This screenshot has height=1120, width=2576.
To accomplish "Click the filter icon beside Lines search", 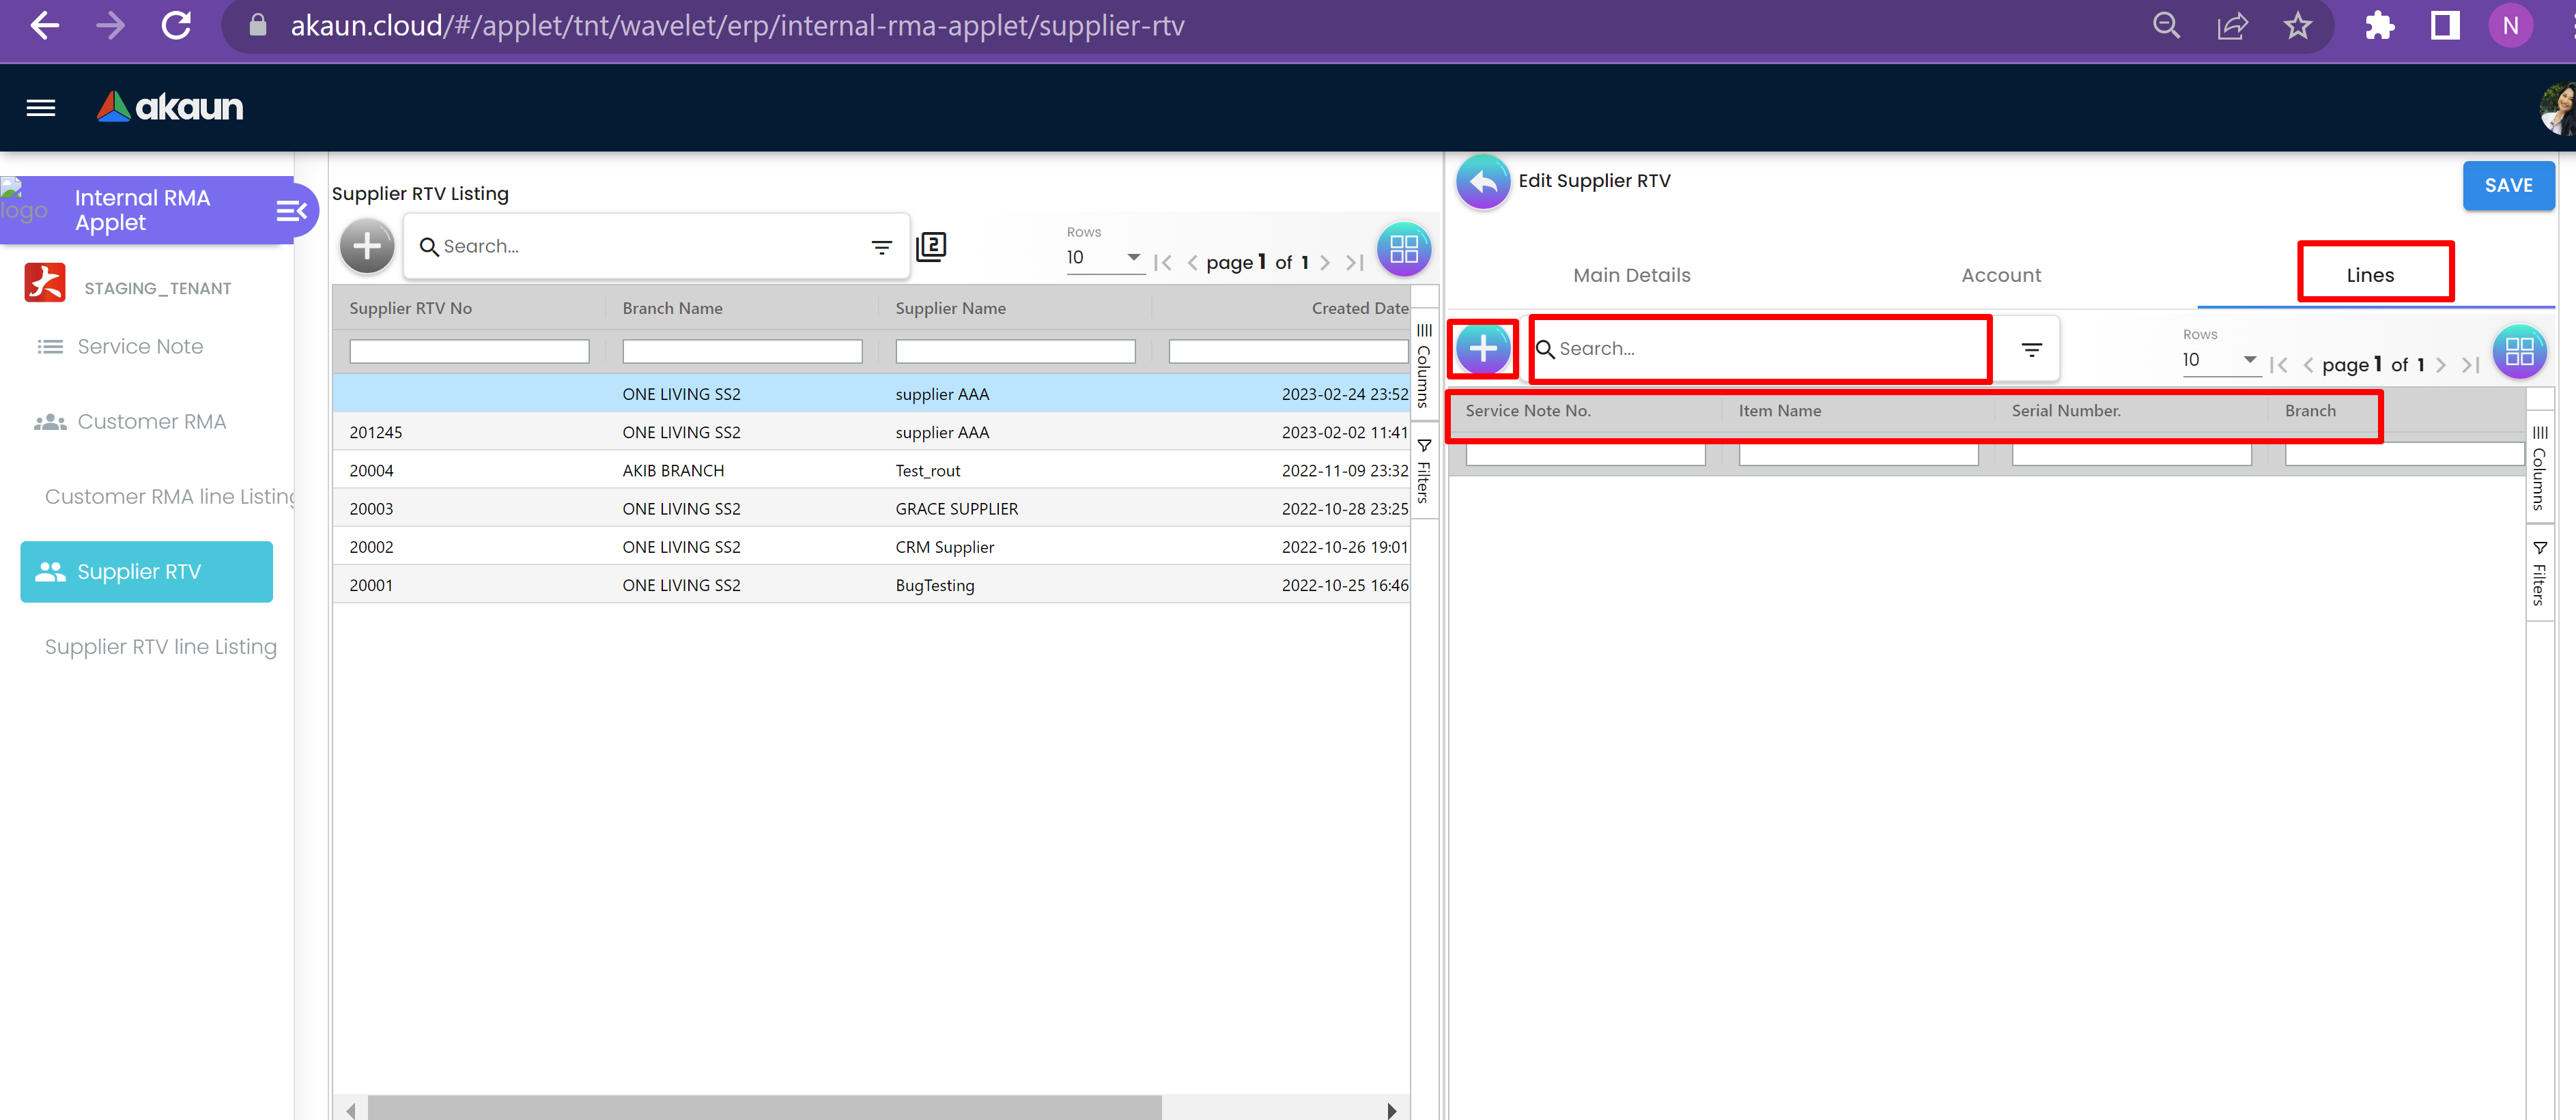I will (2031, 350).
